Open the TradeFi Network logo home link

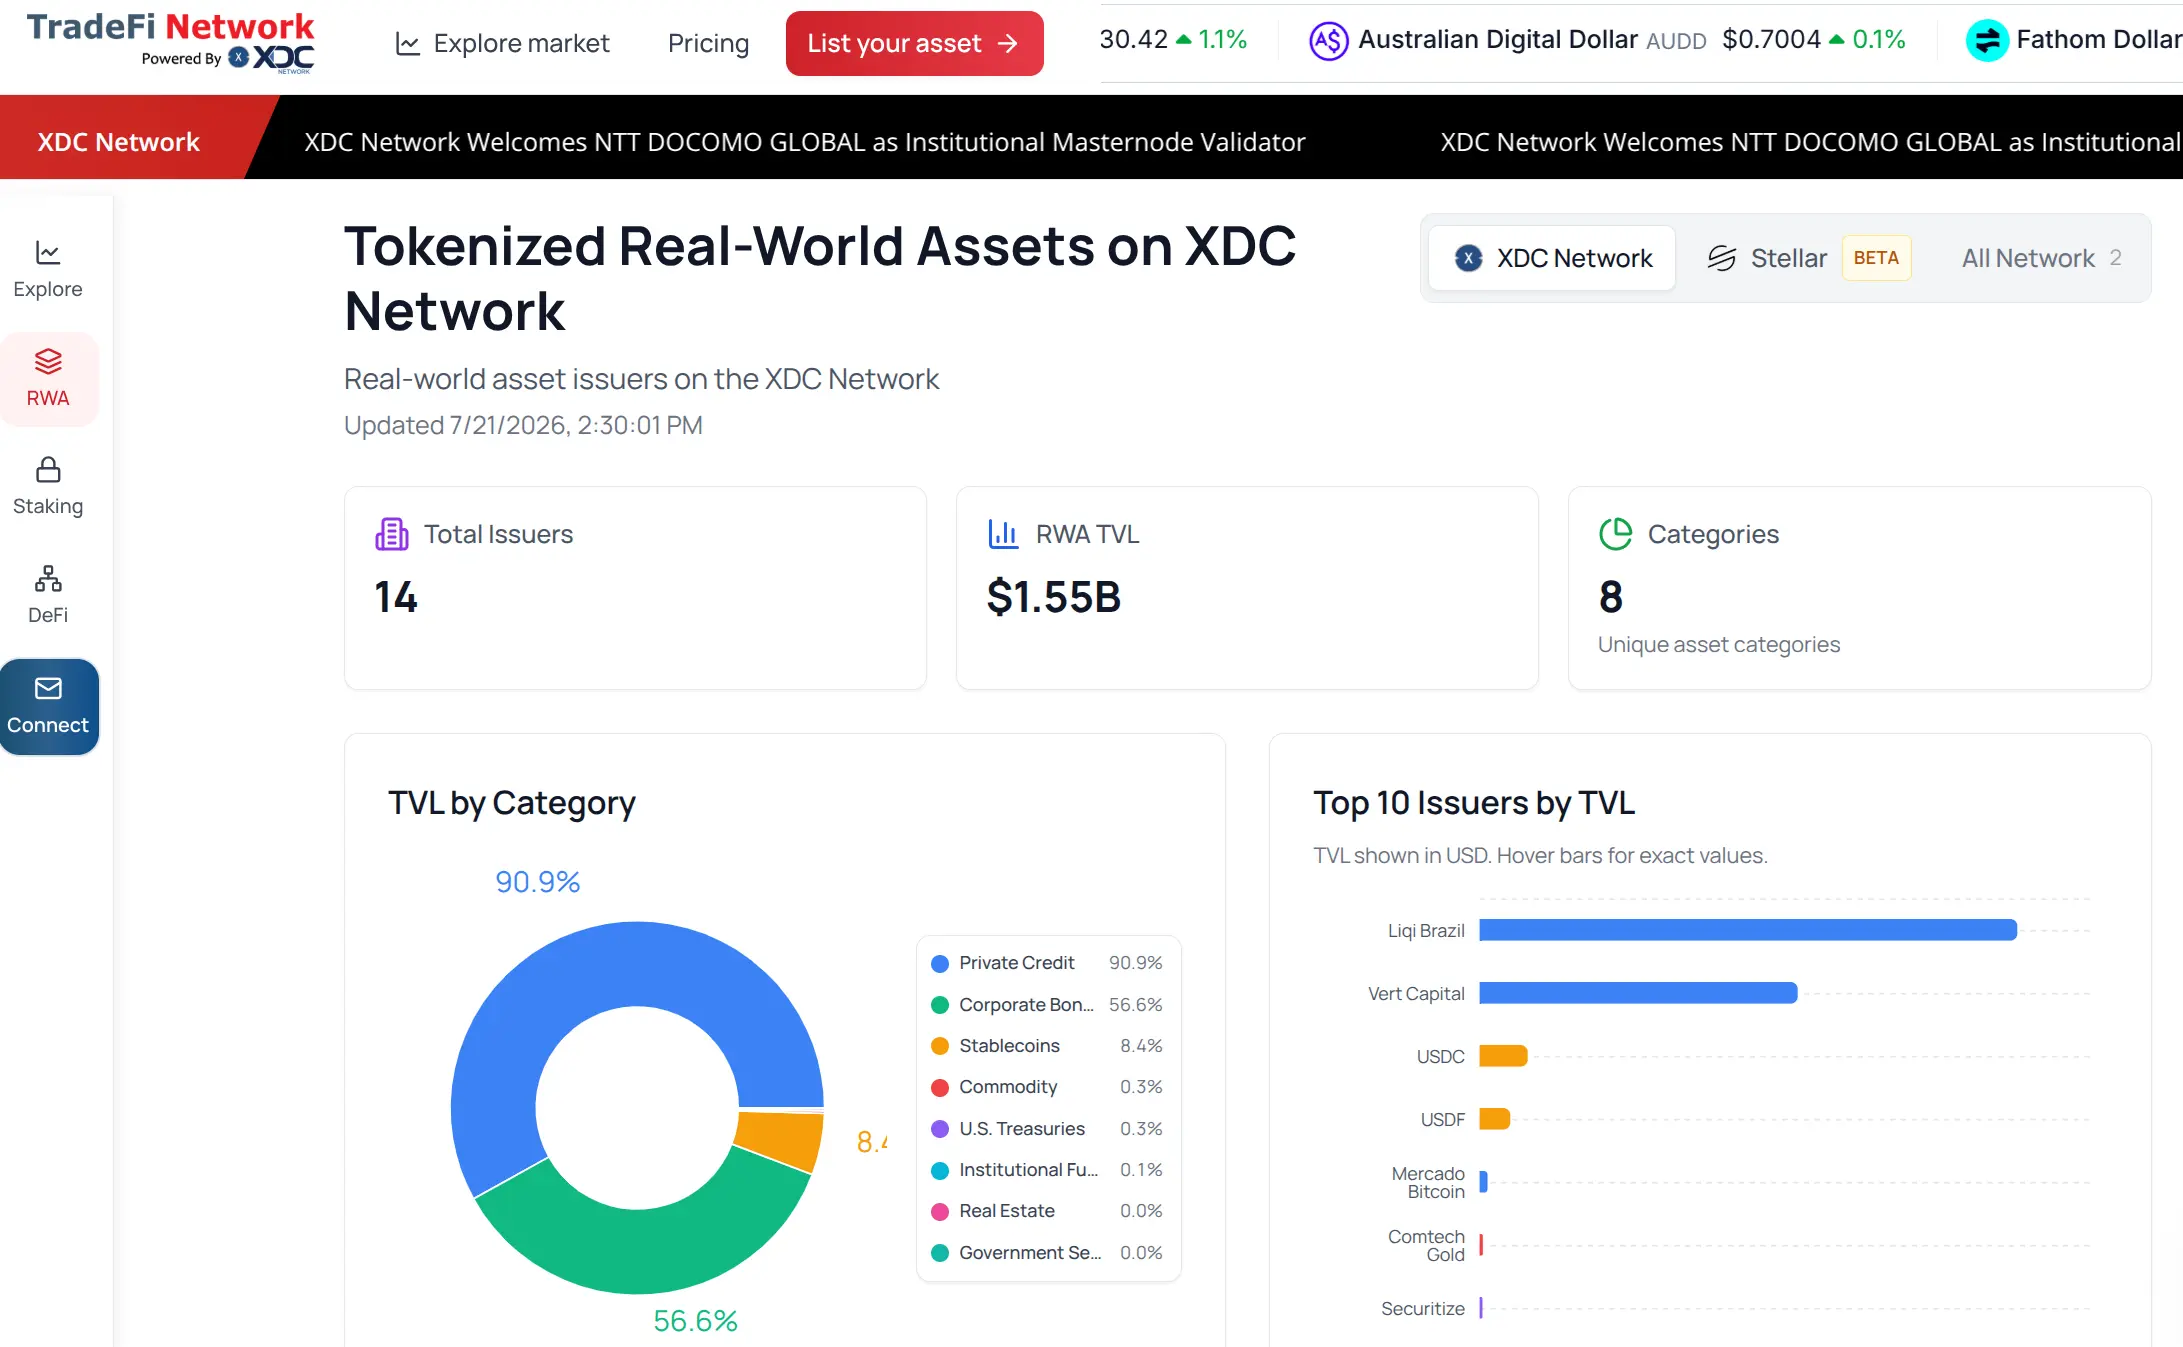pyautogui.click(x=170, y=42)
